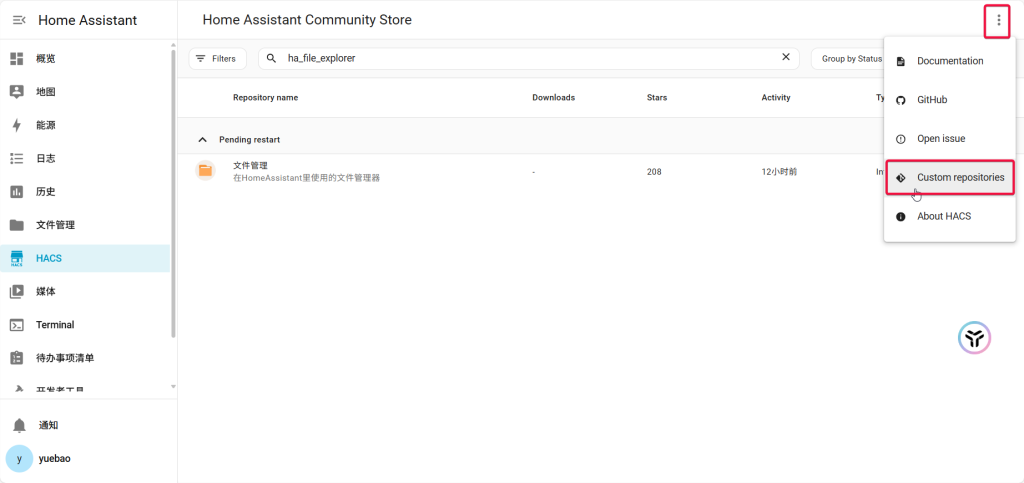
Task: Select Documentation menu item
Action: [x=950, y=61]
